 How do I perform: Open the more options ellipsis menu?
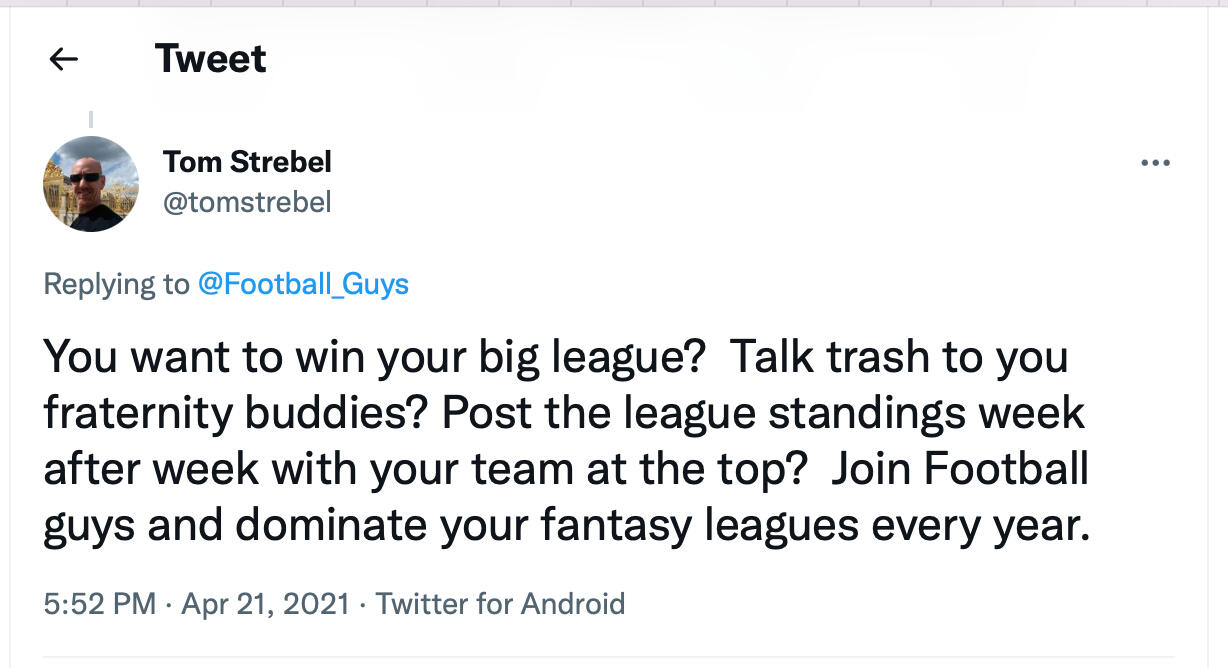tap(1155, 163)
